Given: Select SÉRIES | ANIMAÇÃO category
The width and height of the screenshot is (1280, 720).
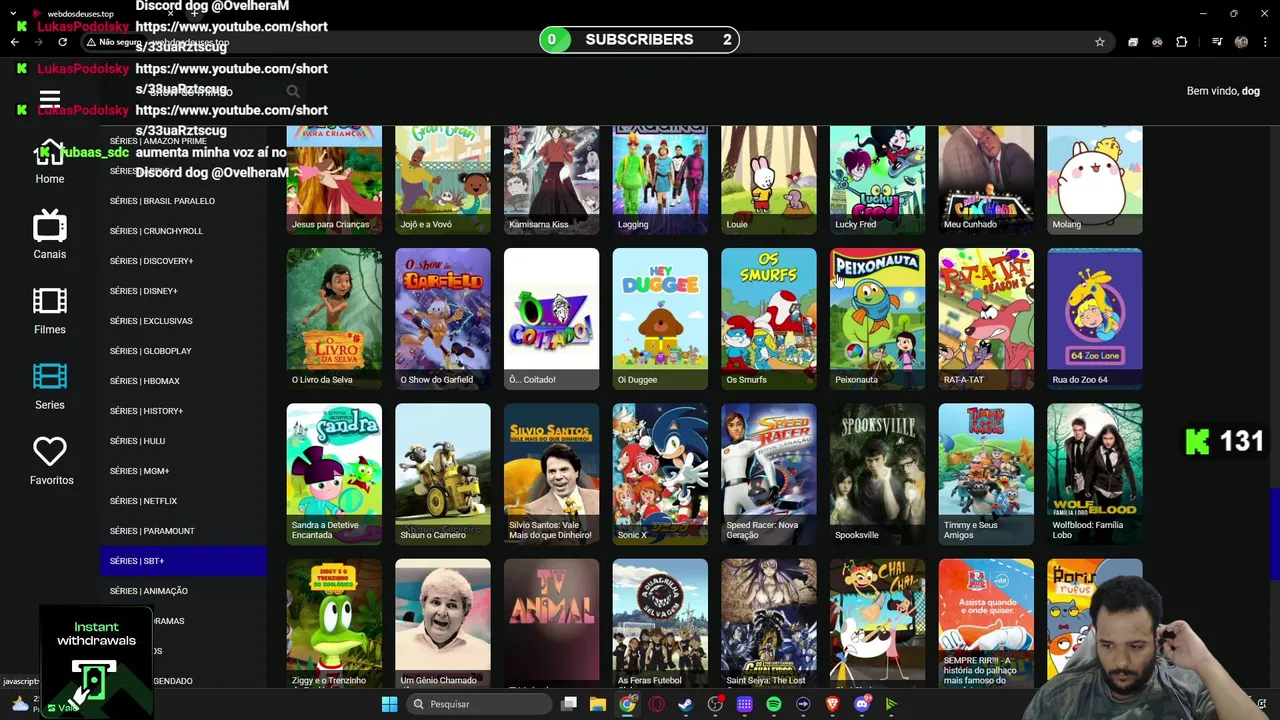Looking at the screenshot, I should [x=184, y=591].
